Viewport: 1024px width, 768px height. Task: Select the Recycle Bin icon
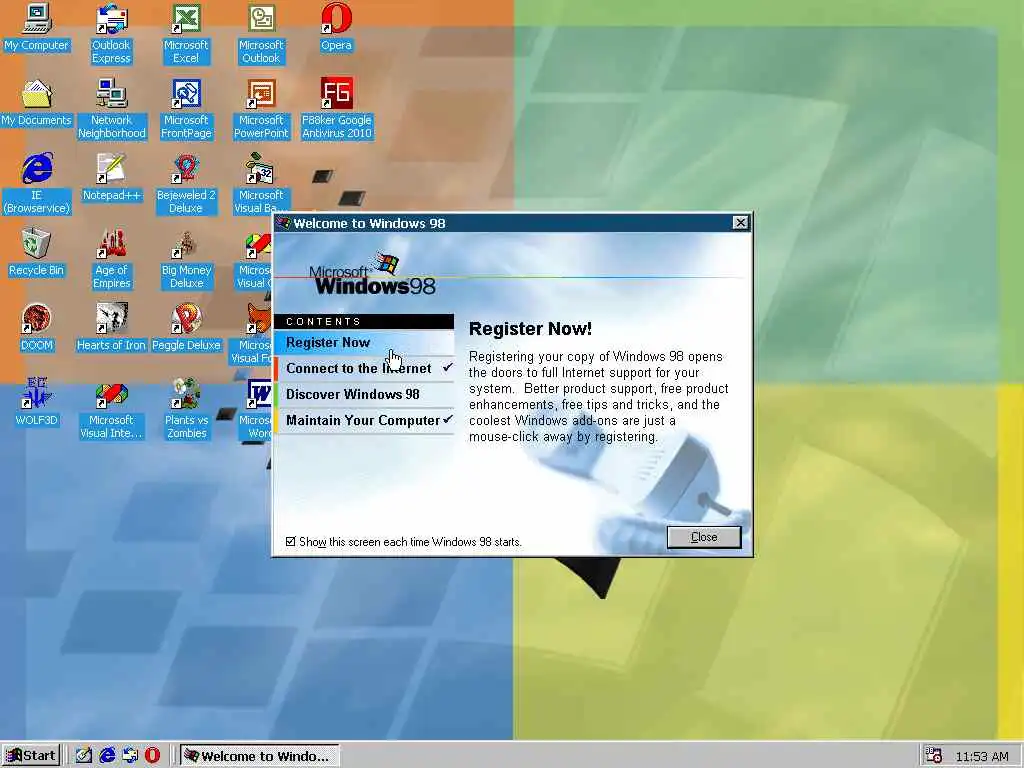tap(37, 253)
